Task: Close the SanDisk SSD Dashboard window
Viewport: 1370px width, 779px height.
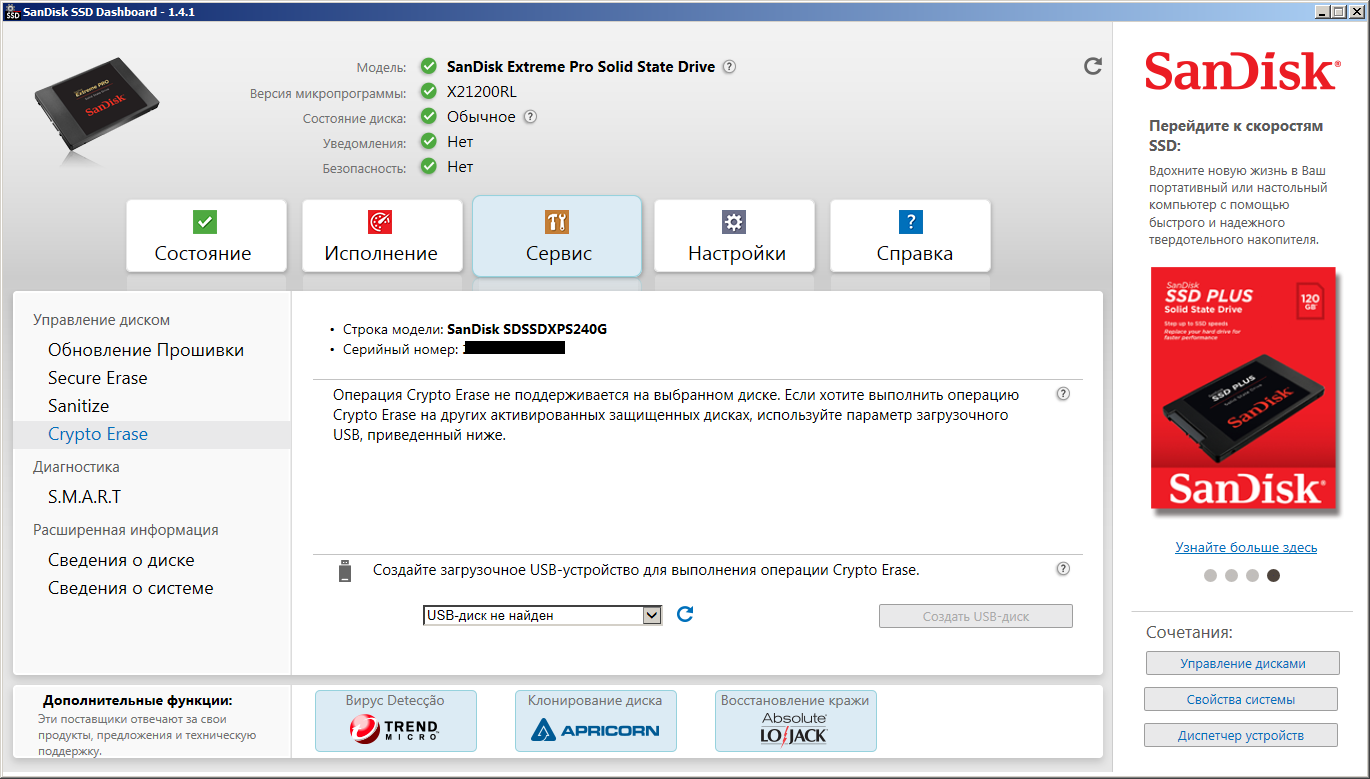Action: tap(1356, 11)
